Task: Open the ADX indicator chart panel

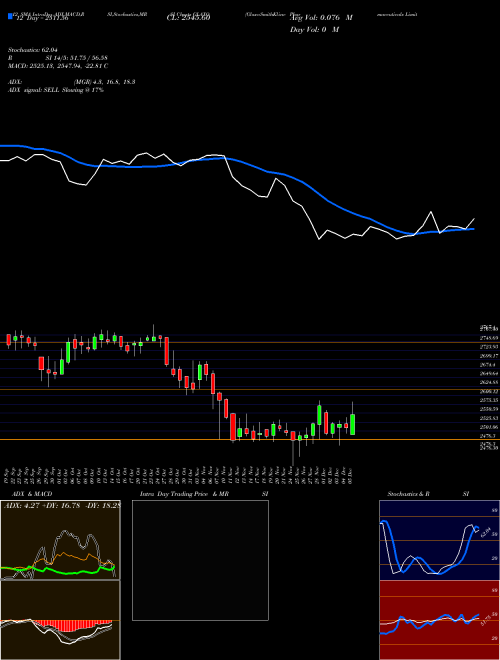Action: click(x=60, y=540)
